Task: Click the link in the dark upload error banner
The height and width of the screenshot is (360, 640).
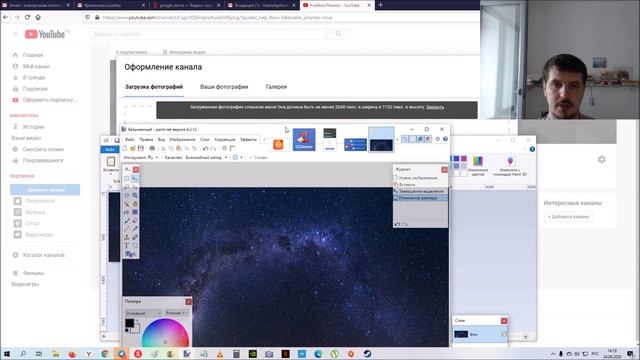Action: (435, 107)
